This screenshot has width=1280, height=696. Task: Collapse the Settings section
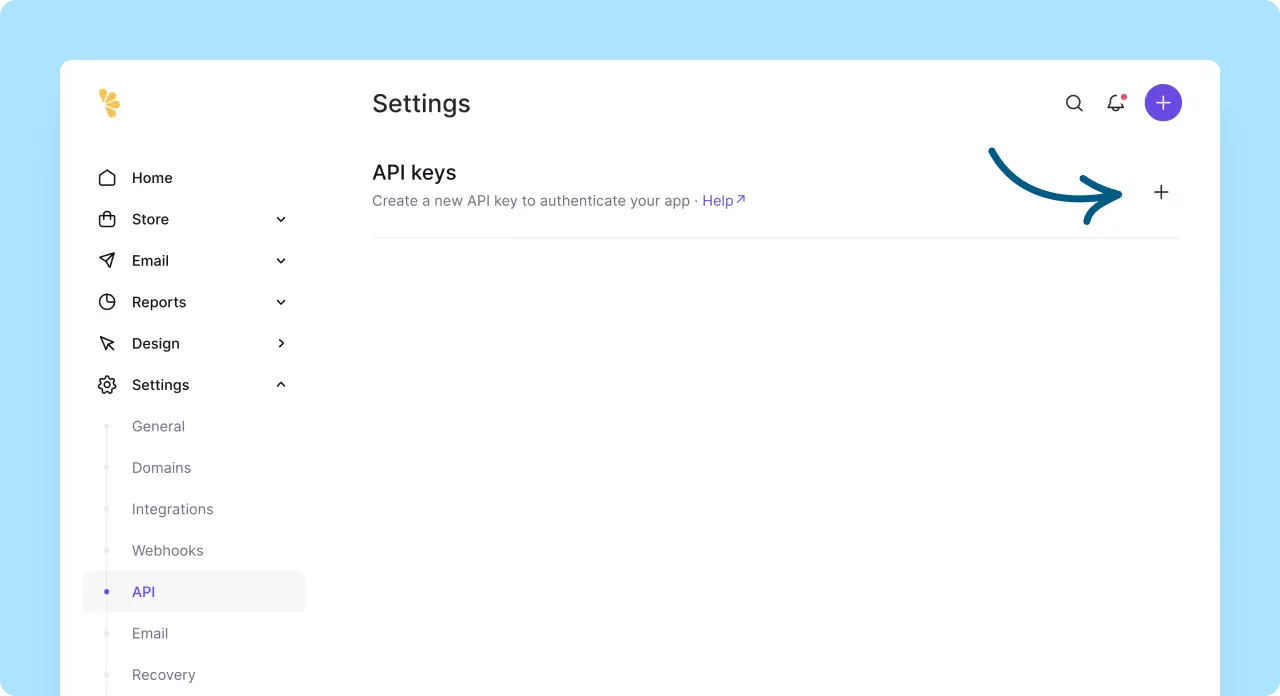[280, 384]
